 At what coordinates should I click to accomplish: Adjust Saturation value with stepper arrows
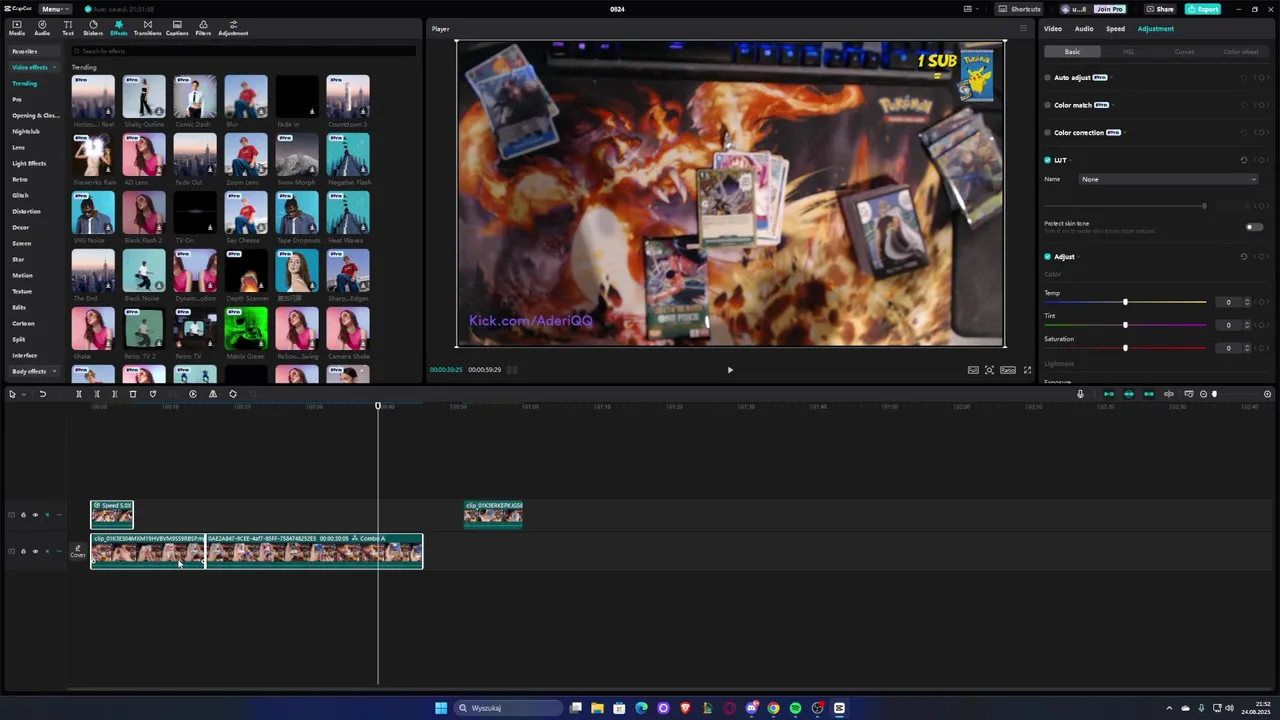point(1246,348)
